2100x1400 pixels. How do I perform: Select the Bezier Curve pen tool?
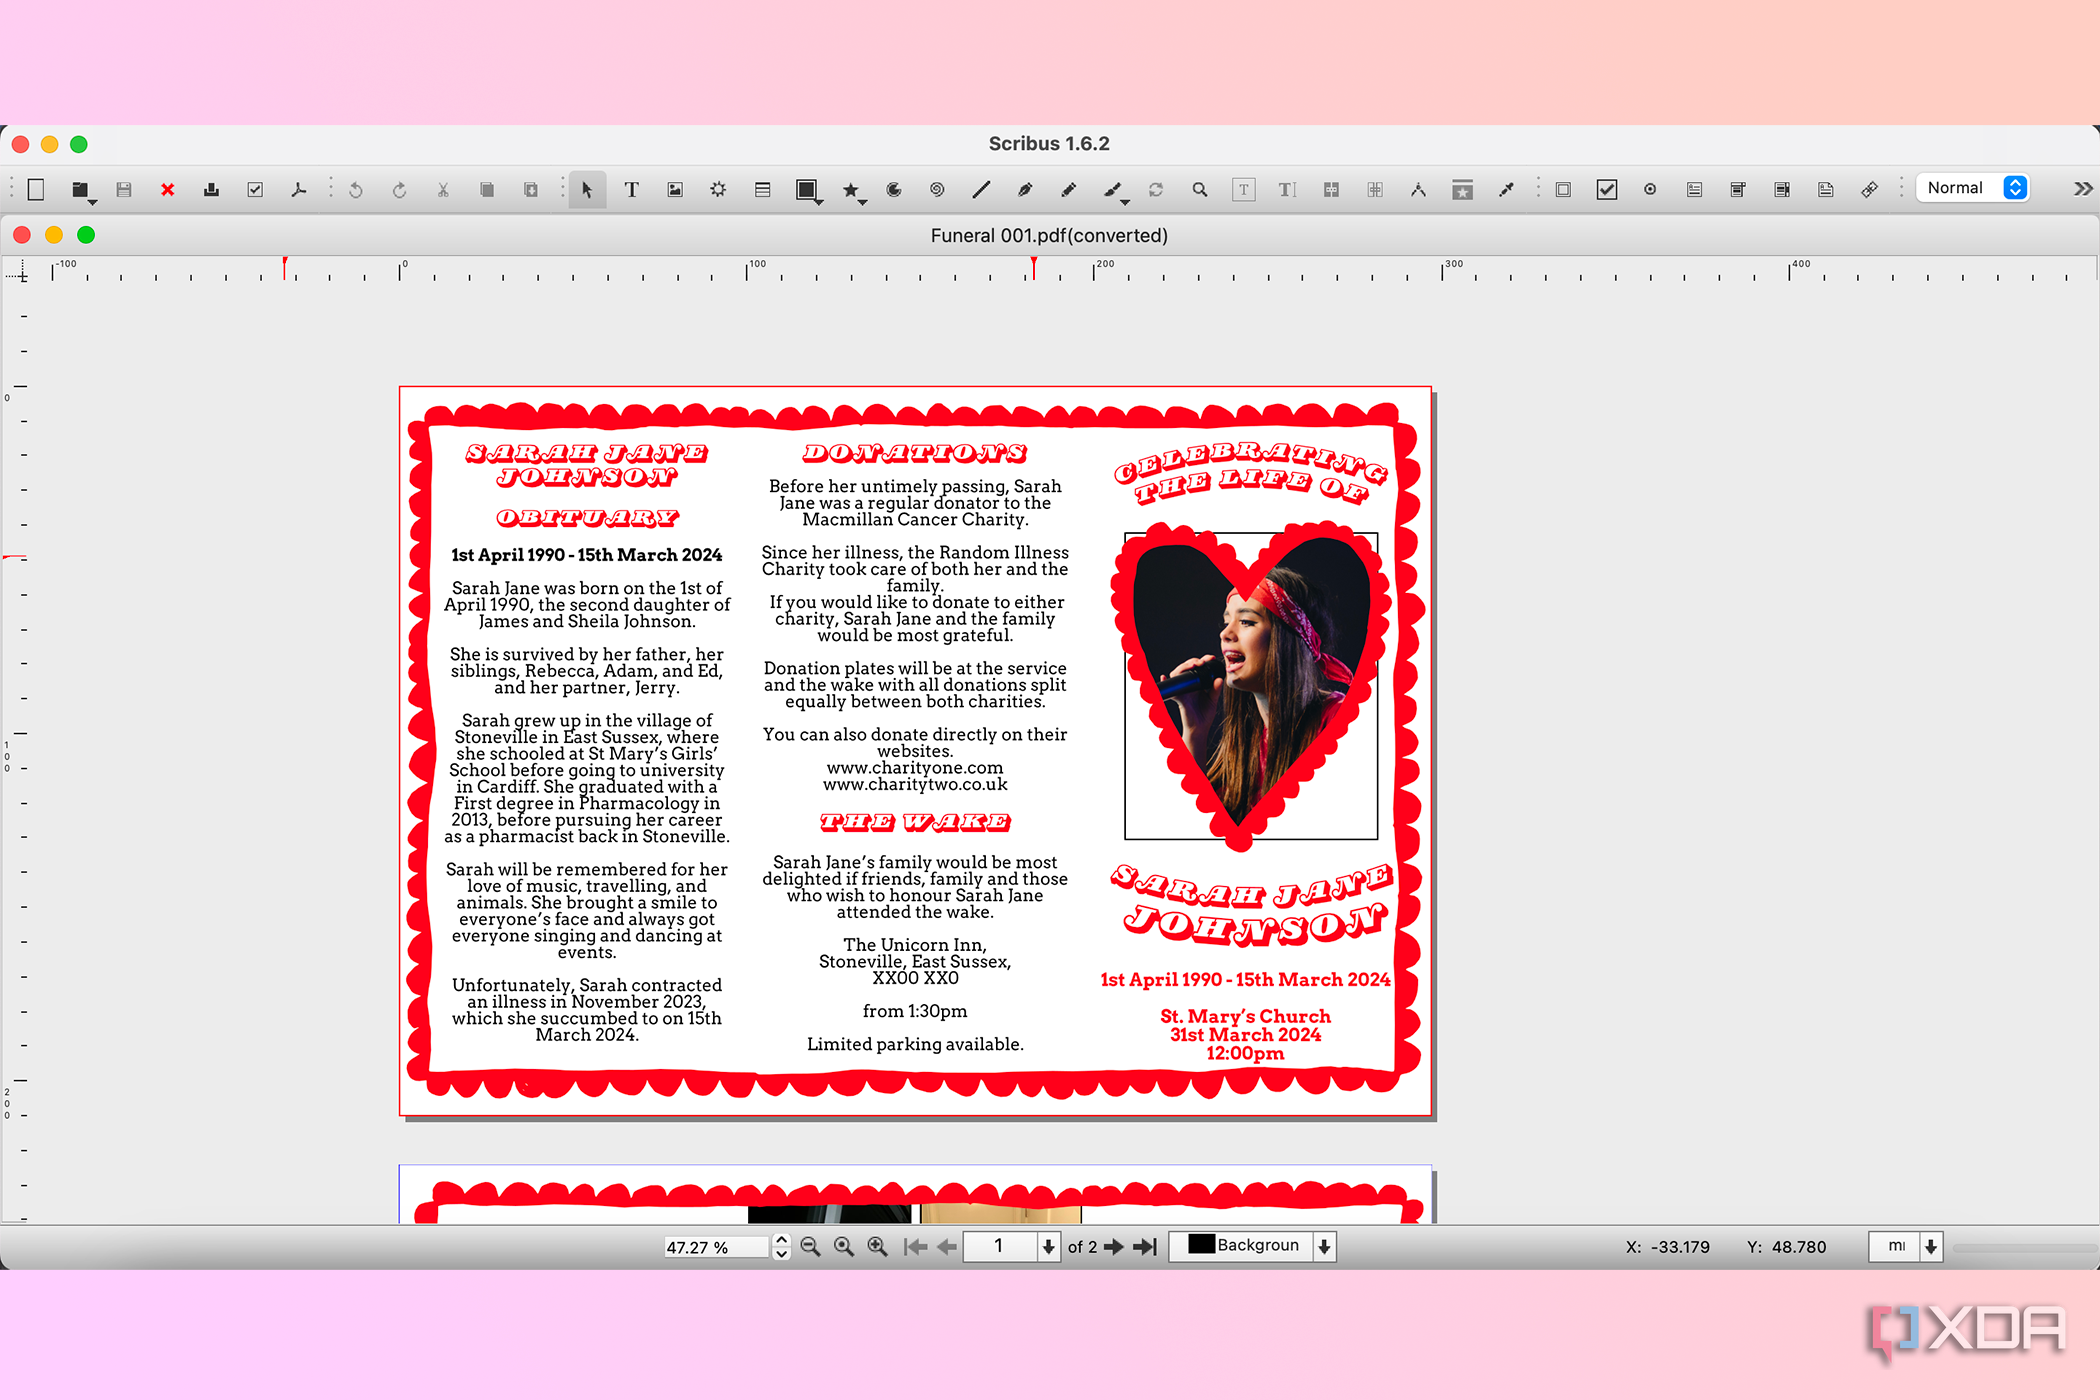click(x=1025, y=190)
